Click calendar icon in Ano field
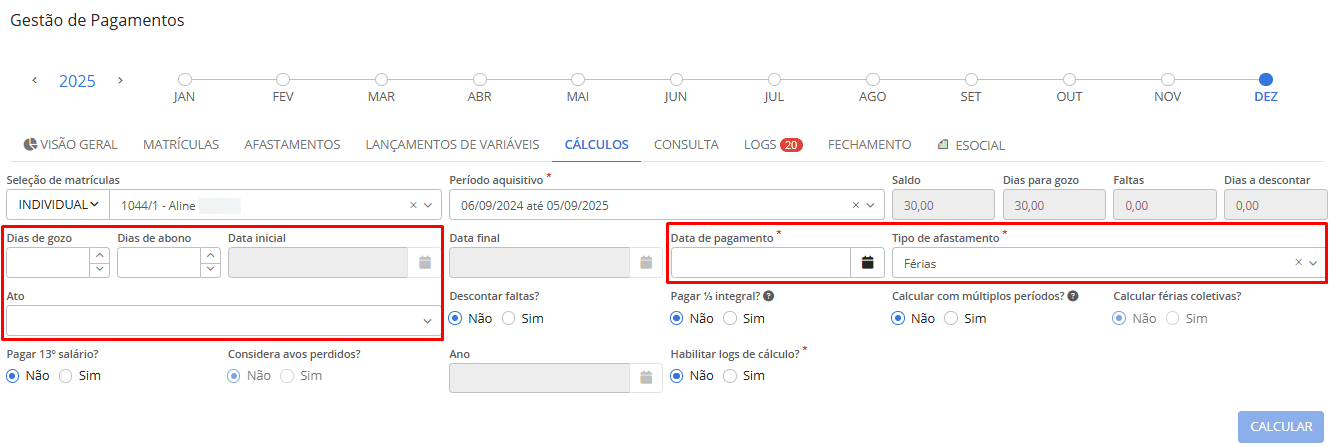 (646, 377)
